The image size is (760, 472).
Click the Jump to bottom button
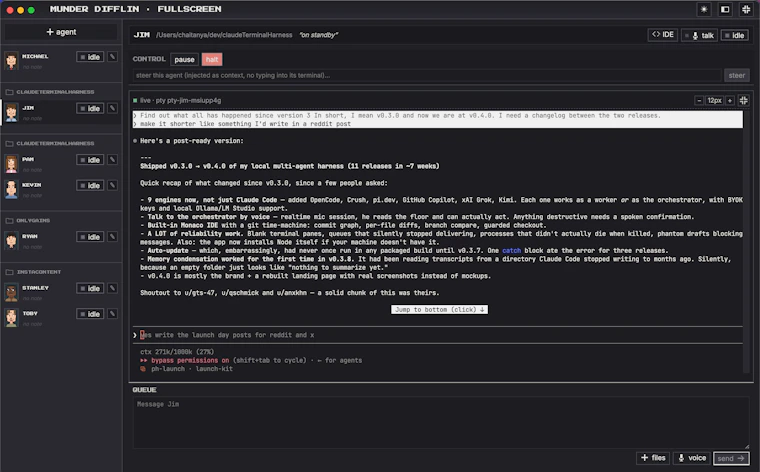pyautogui.click(x=440, y=309)
